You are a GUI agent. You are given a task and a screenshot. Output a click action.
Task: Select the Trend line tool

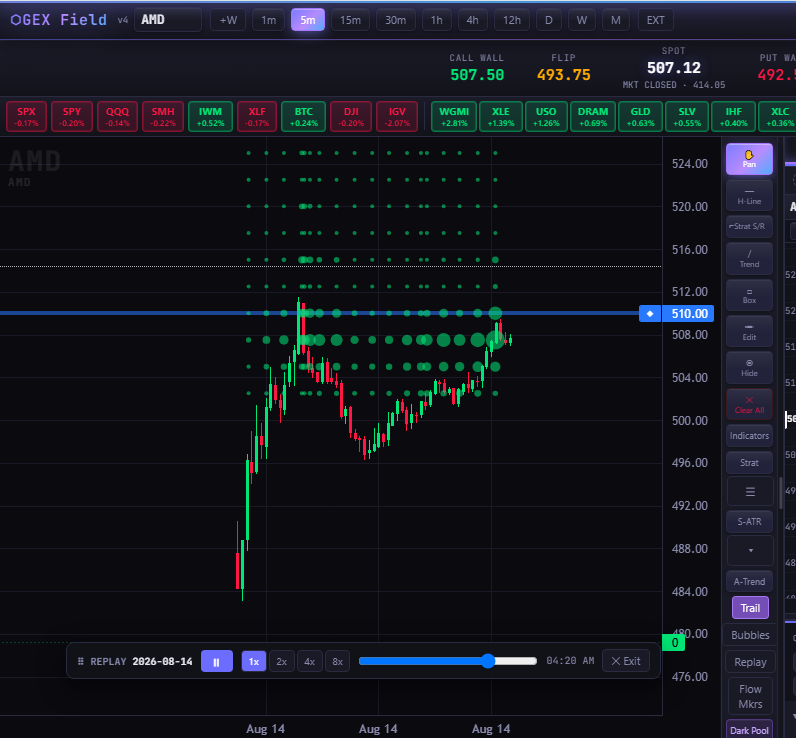tap(749, 258)
